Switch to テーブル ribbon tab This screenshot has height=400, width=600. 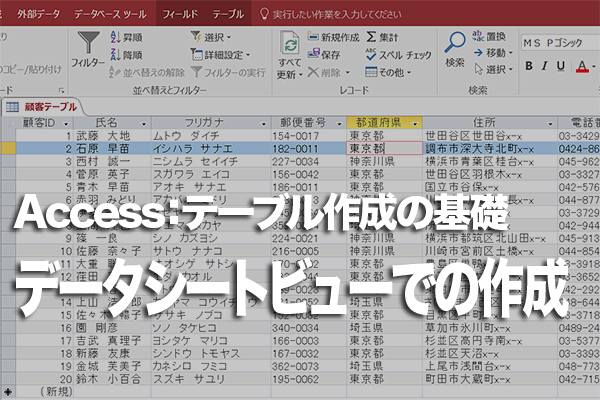point(228,14)
